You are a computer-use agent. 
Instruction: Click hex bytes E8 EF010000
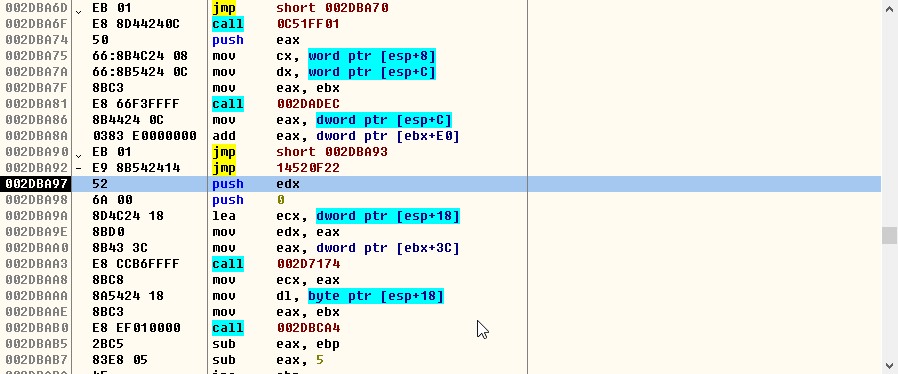(136, 328)
